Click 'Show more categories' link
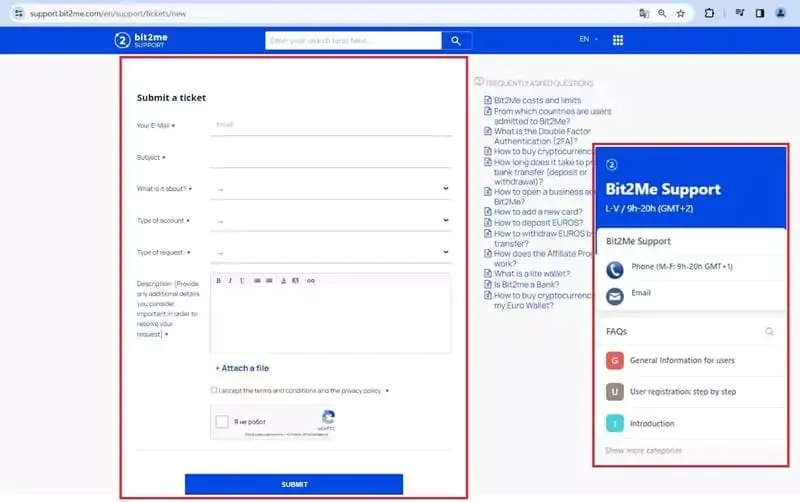Screen dimensions: 800x502 [643, 450]
